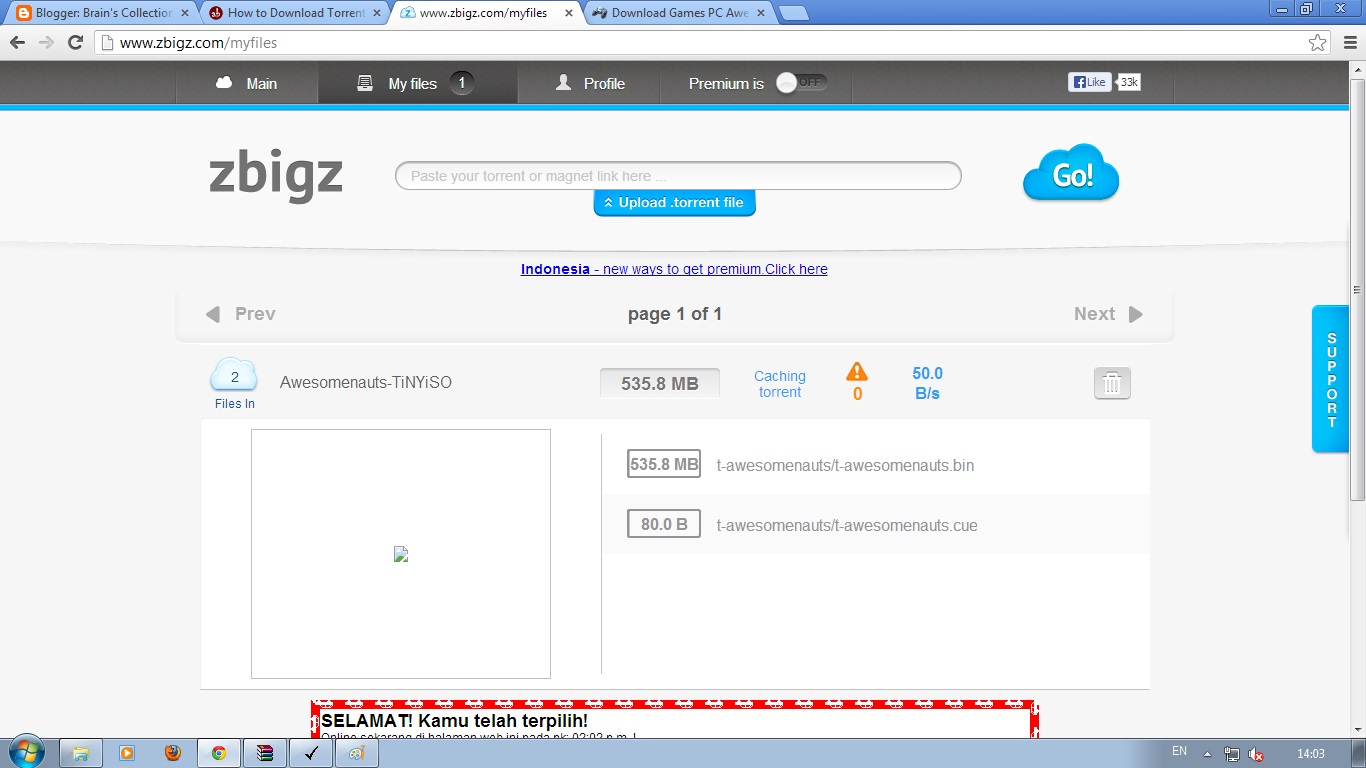The image size is (1366, 768).
Task: Click the 50.0 B/s speed text
Action: click(x=927, y=383)
